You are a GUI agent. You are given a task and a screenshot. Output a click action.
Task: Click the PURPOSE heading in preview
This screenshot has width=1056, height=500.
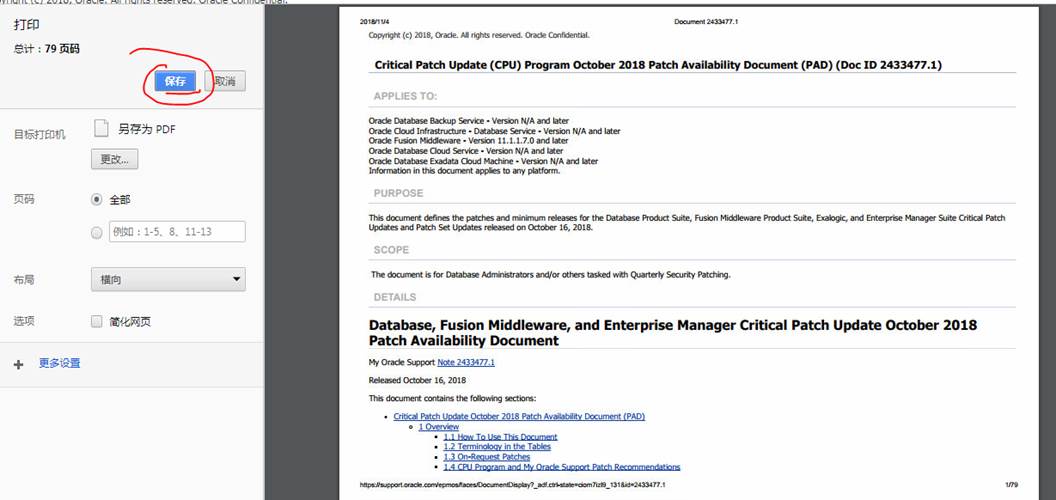399,193
